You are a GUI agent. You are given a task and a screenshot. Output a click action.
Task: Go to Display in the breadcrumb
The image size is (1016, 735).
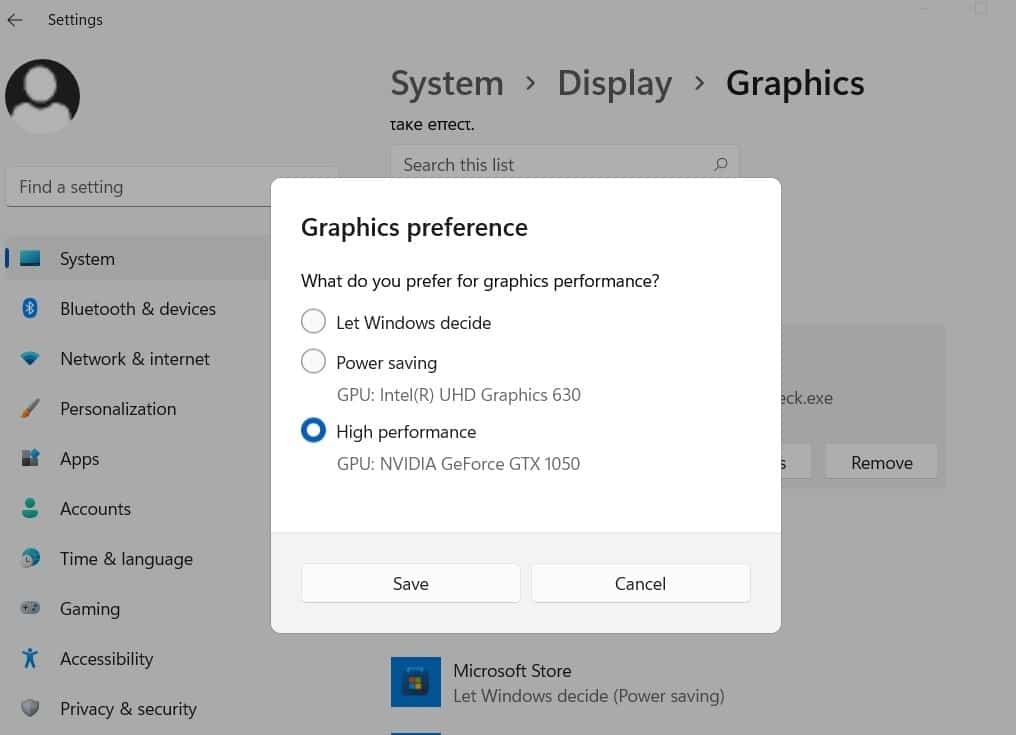pyautogui.click(x=614, y=83)
